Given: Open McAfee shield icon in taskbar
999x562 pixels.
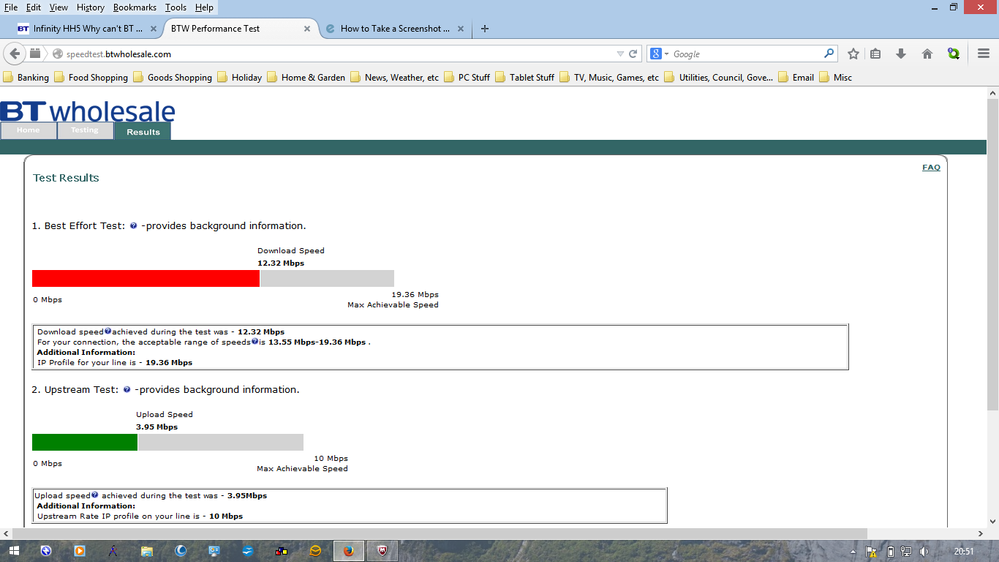Looking at the screenshot, I should 382,551.
